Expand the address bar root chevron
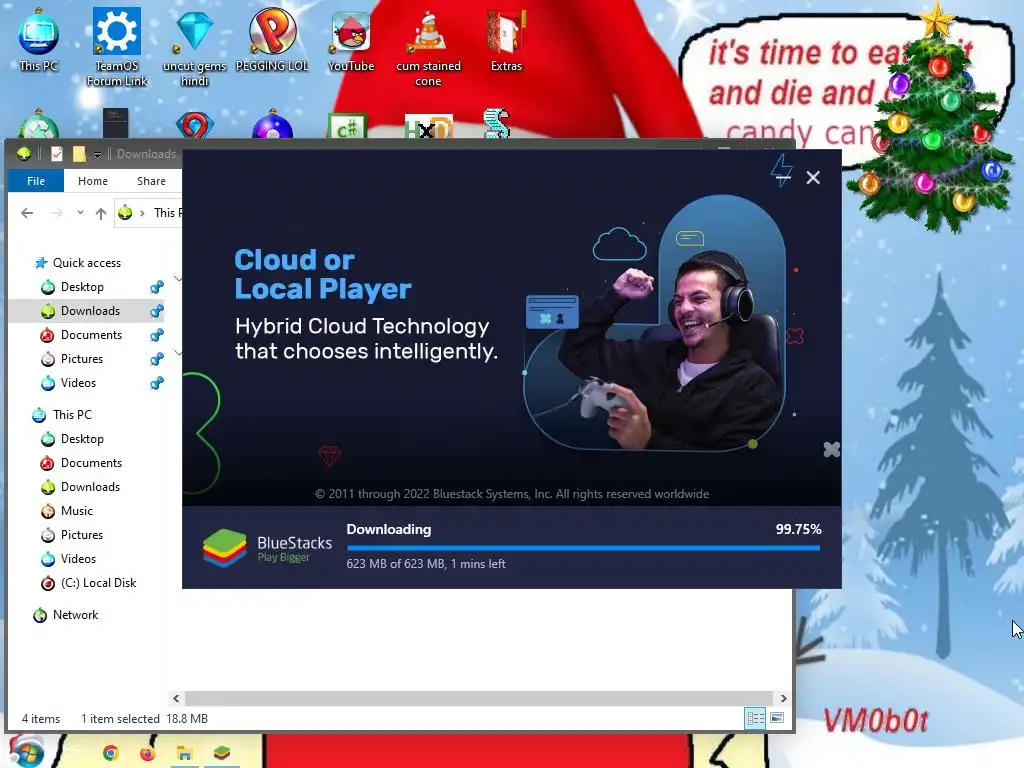Screen dimensions: 1024x768 click(x=142, y=213)
